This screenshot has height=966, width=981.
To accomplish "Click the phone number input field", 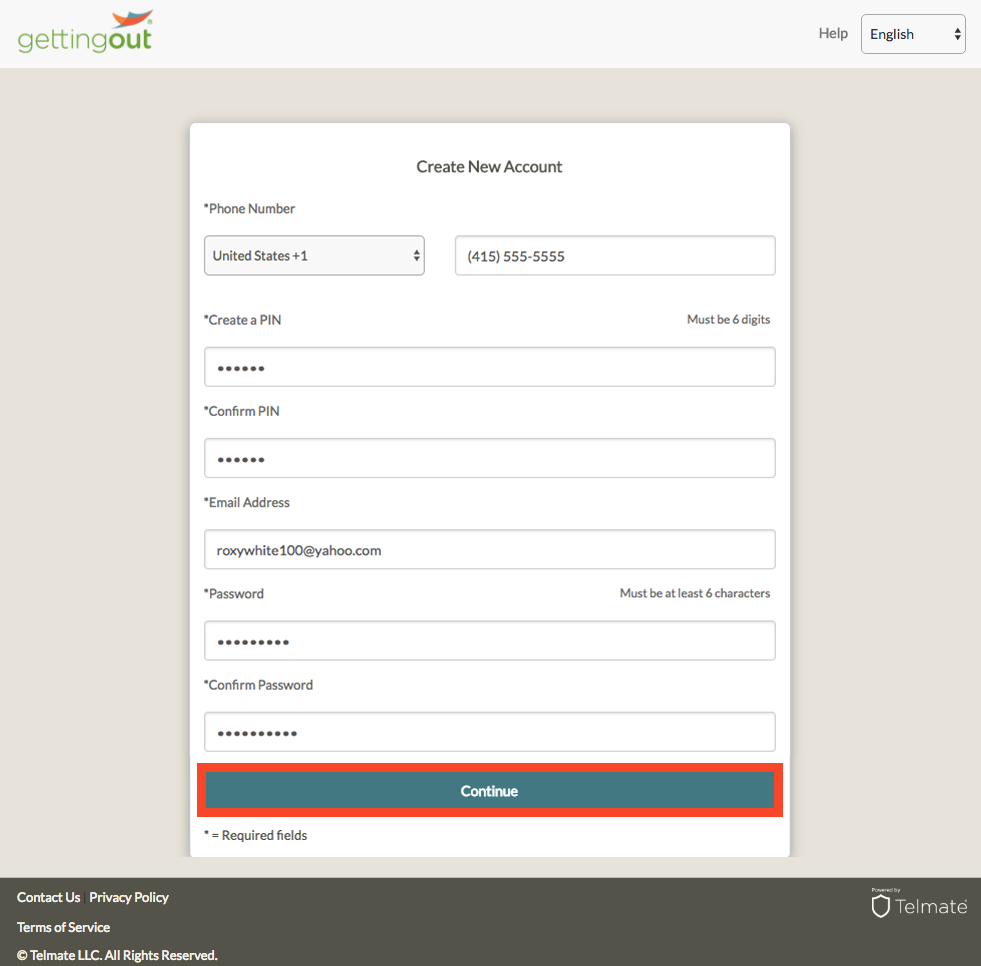I will (x=615, y=255).
